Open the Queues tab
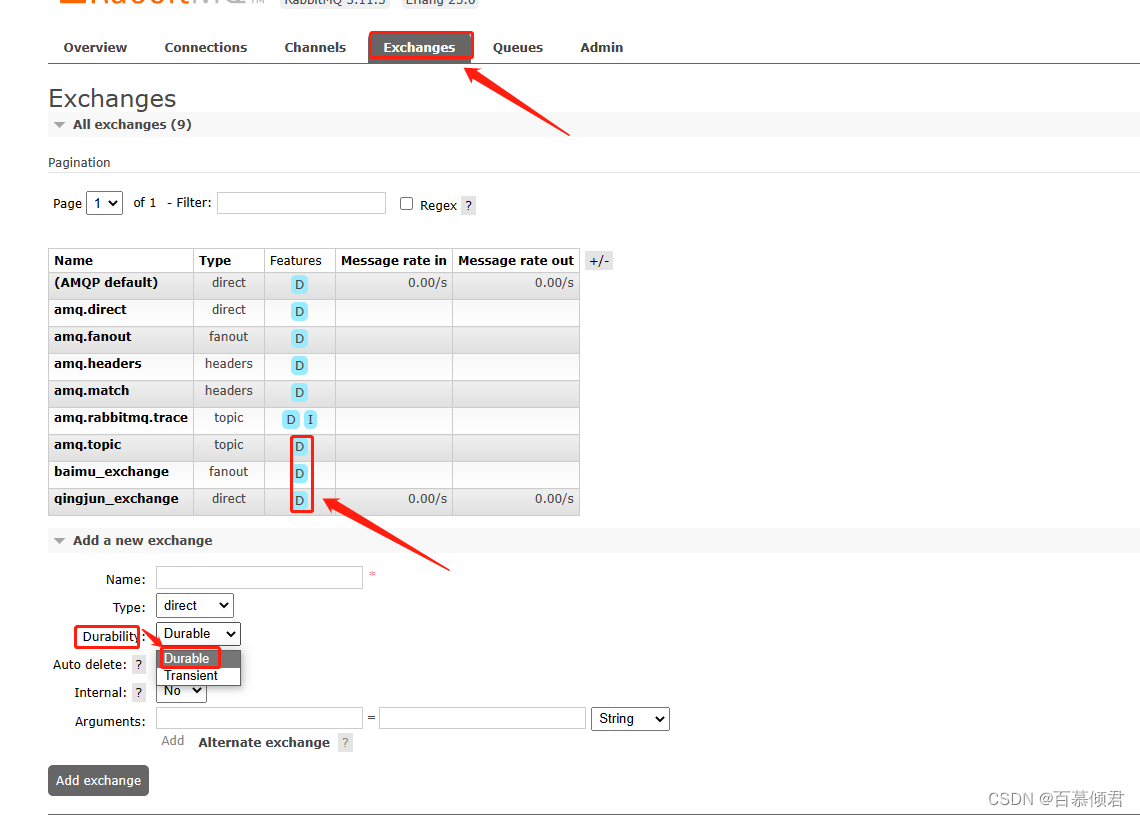Screen dimensions: 1140x817 click(518, 47)
